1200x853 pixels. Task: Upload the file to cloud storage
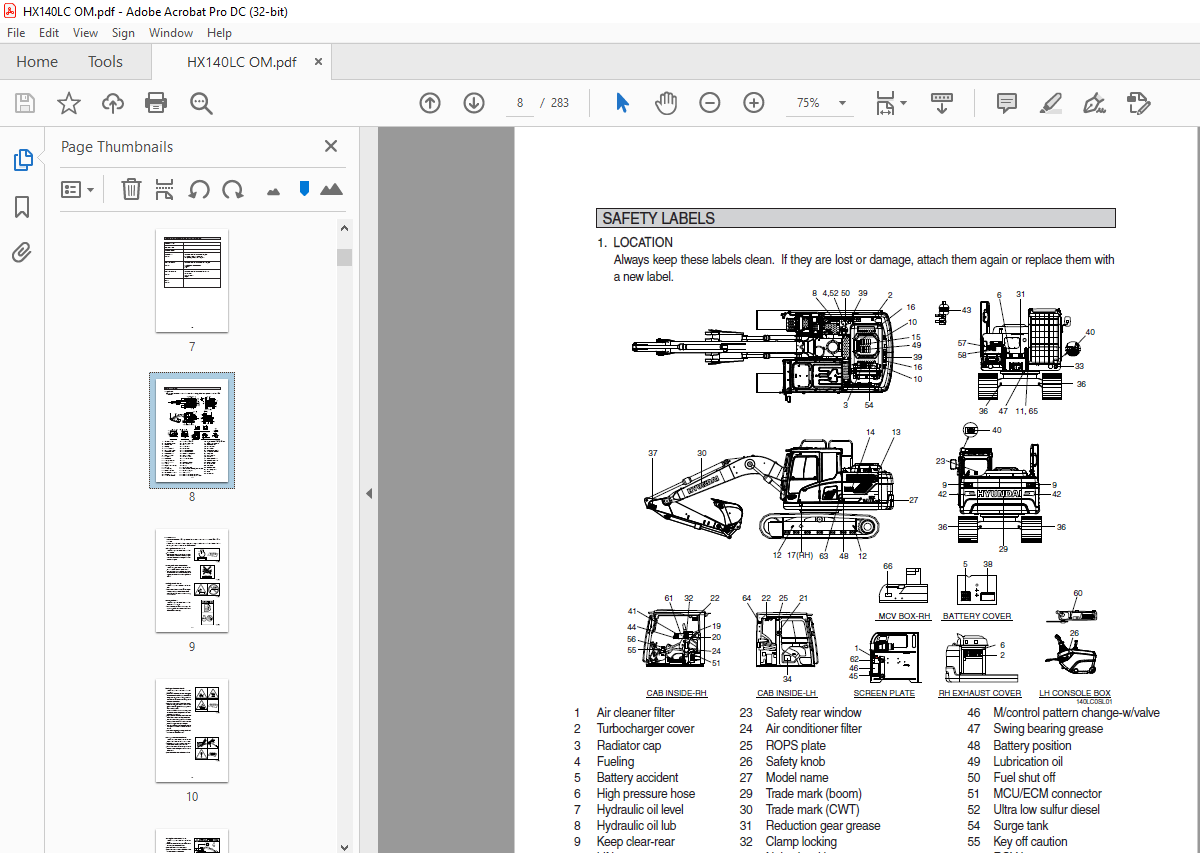tap(112, 103)
